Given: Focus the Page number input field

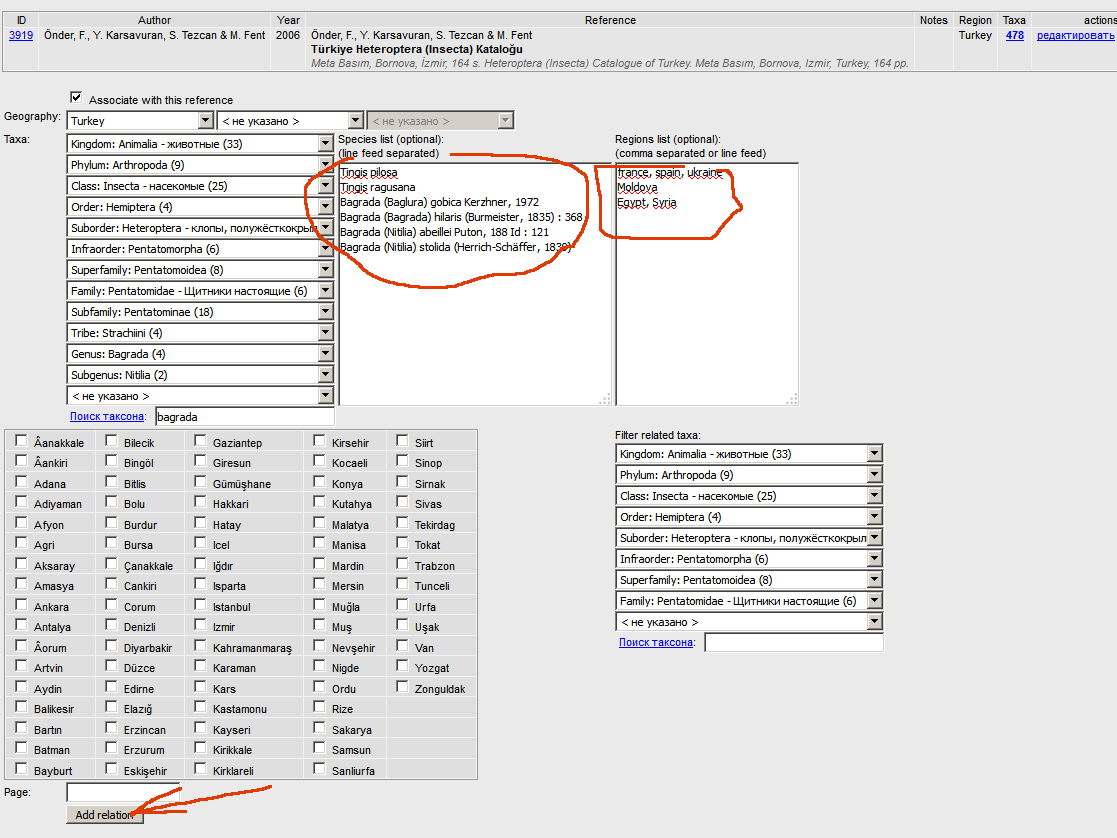Looking at the screenshot, I should click(x=123, y=792).
